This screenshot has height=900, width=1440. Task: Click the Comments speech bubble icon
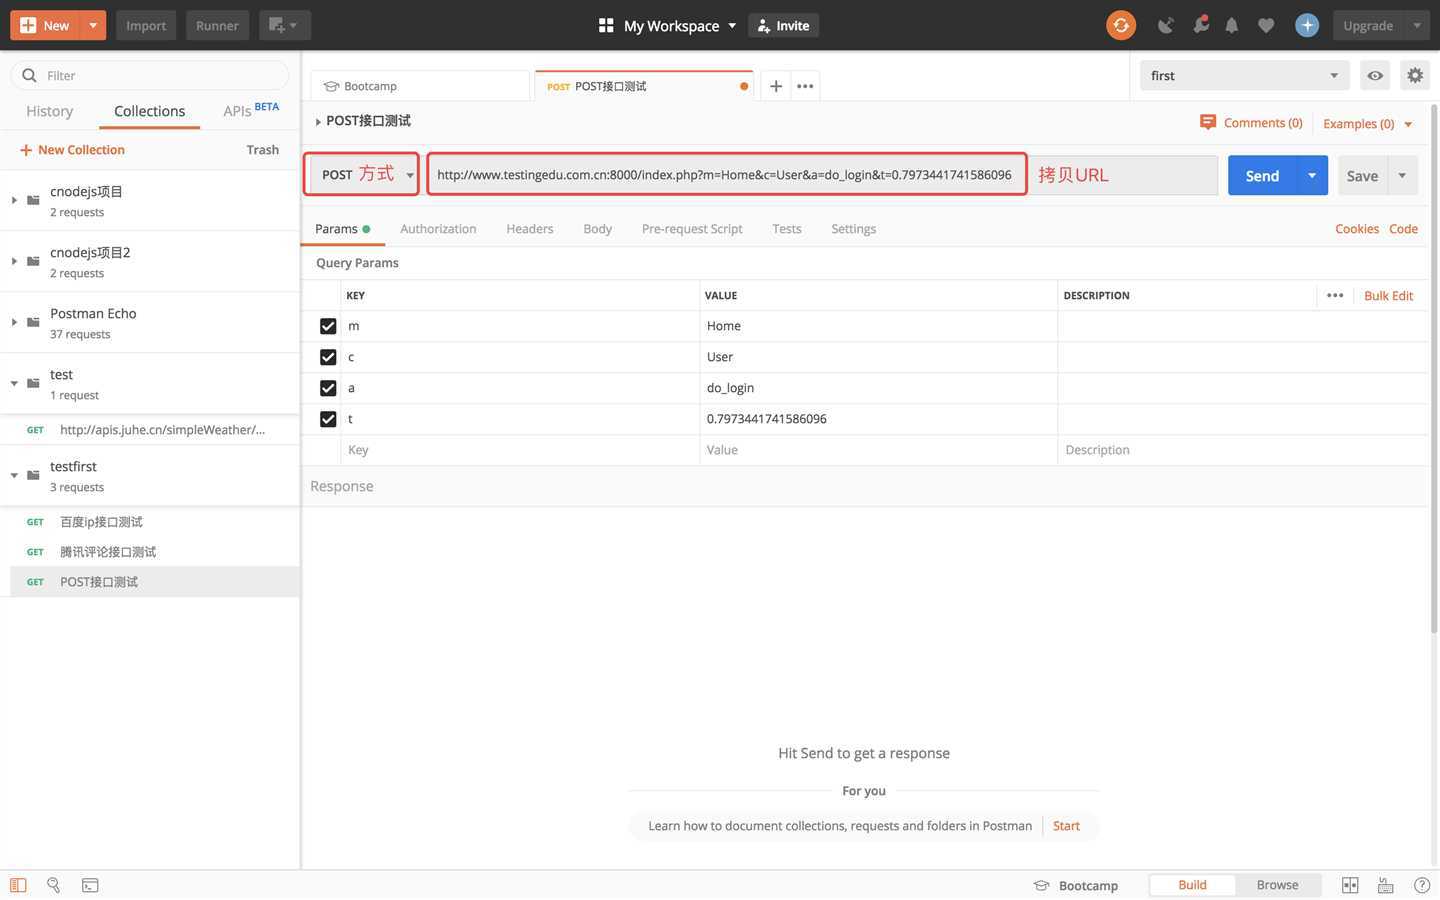(x=1208, y=122)
